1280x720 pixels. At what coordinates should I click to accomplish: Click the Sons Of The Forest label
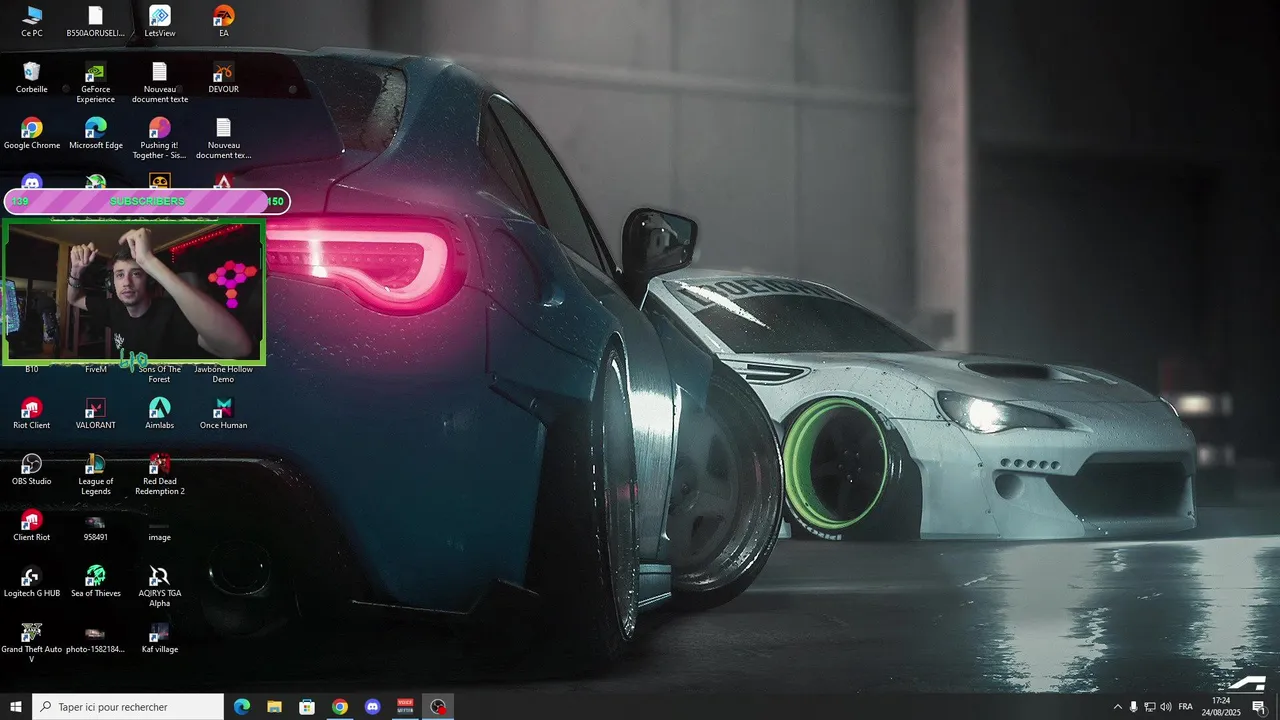click(x=160, y=374)
